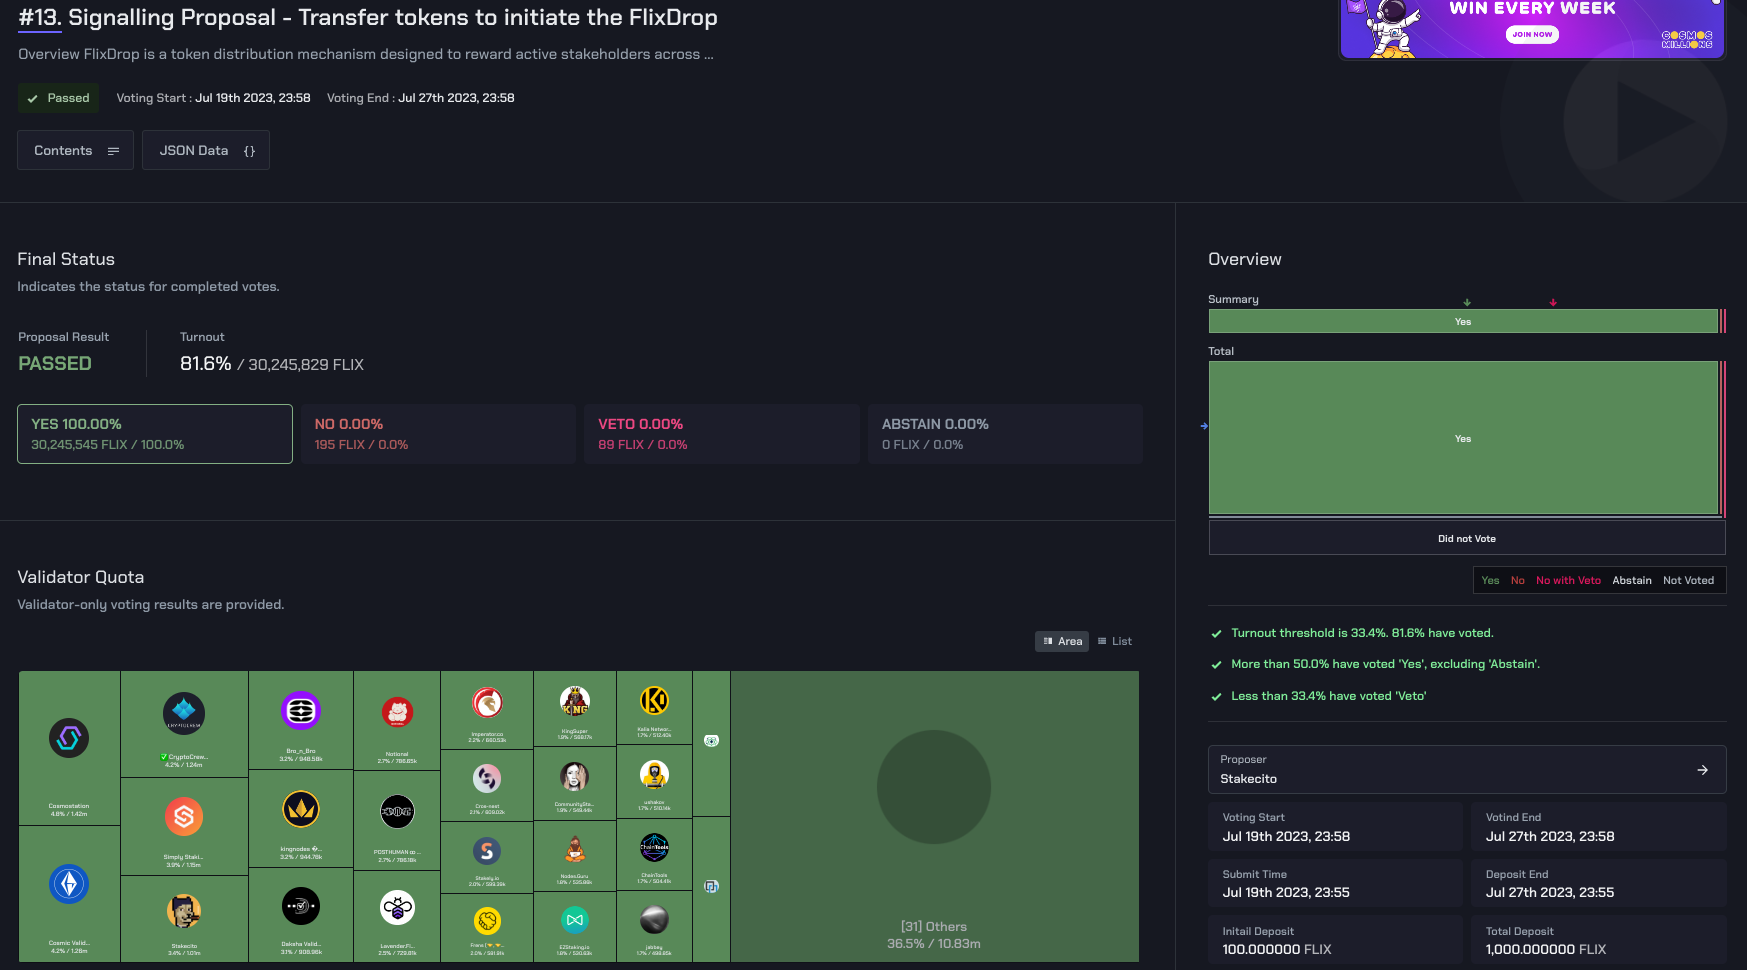Click the green Yes bar under Summary
1747x970 pixels.
(x=1462, y=321)
